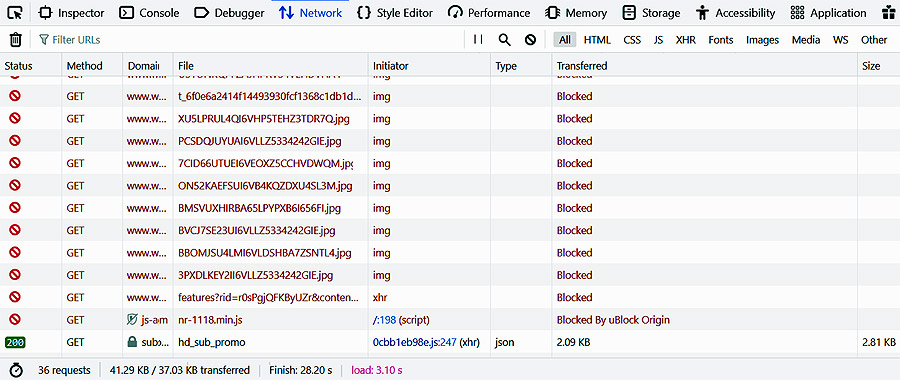The image size is (900, 380).
Task: Click the load: 3.10 s entry
Action: click(377, 370)
